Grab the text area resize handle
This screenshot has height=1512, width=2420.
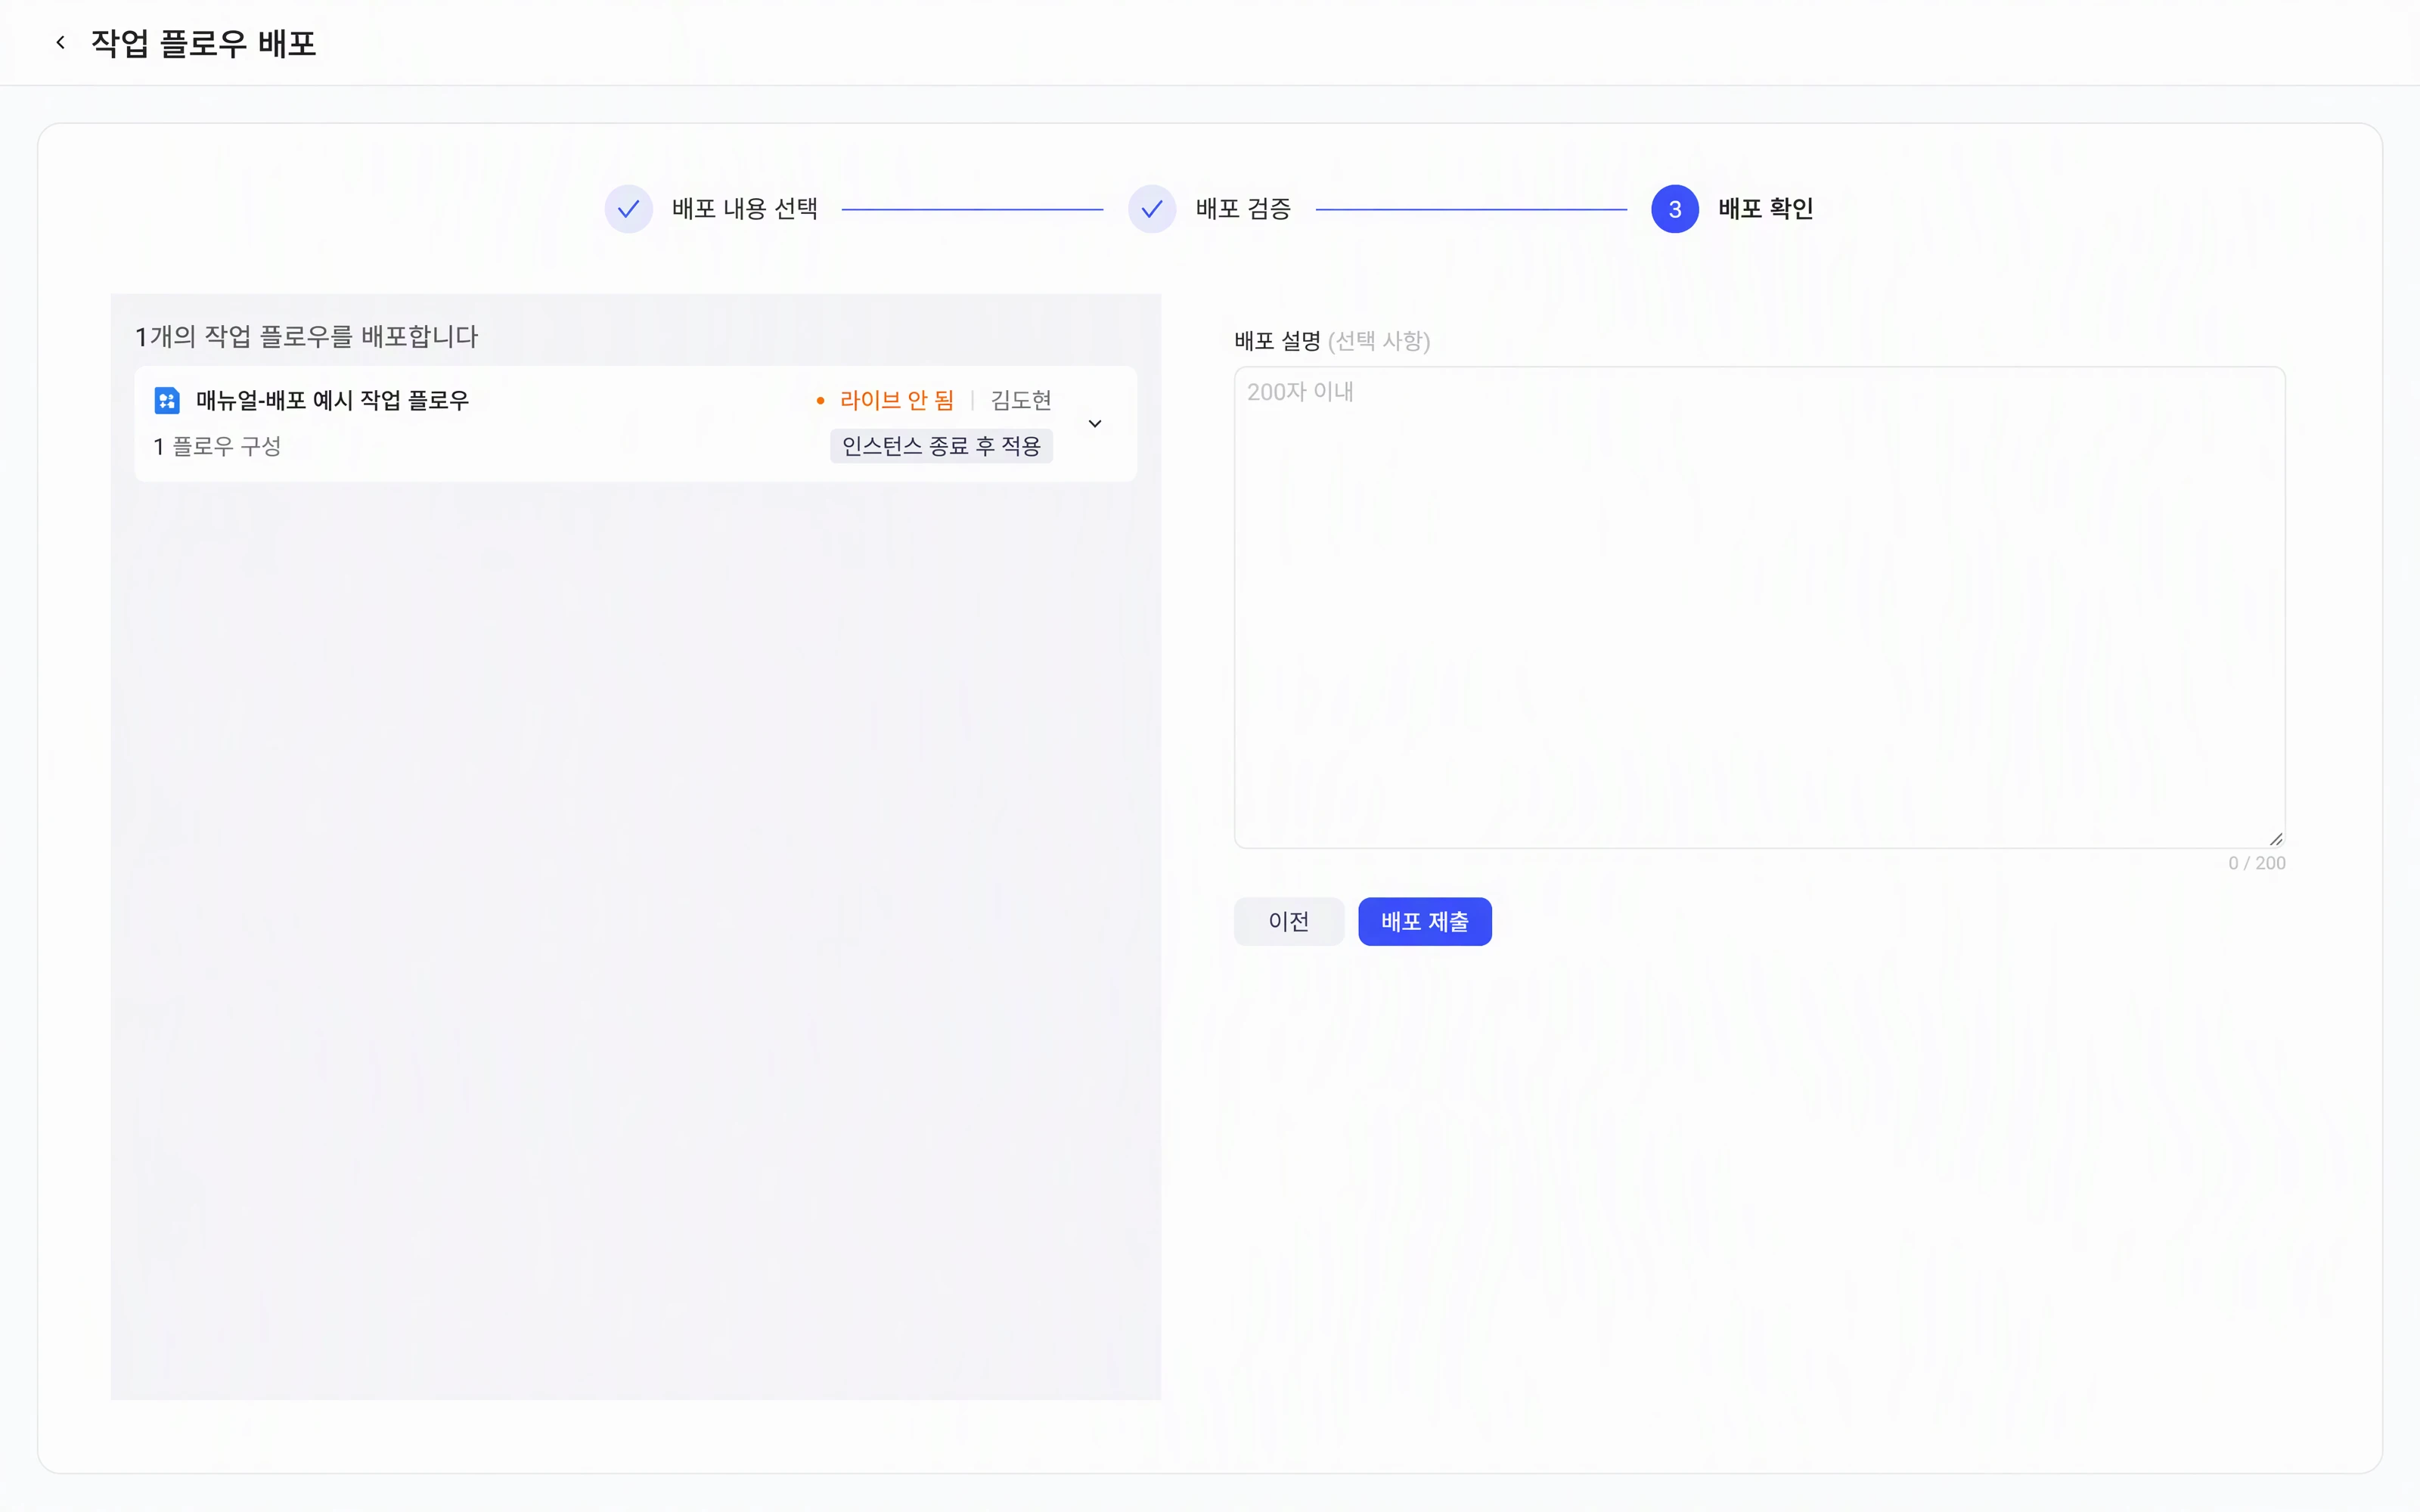pos(2276,839)
